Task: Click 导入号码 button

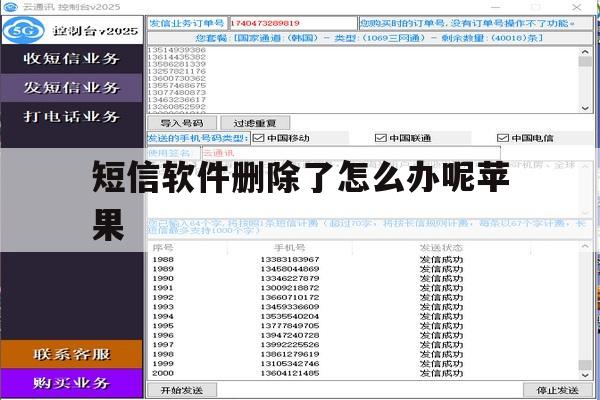Action: pyautogui.click(x=182, y=123)
